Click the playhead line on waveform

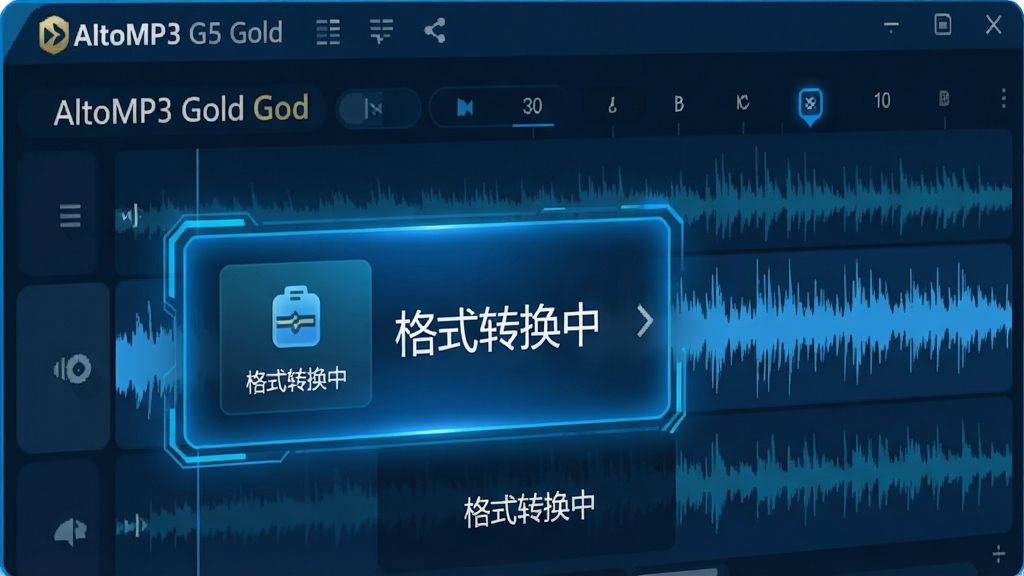[x=198, y=362]
